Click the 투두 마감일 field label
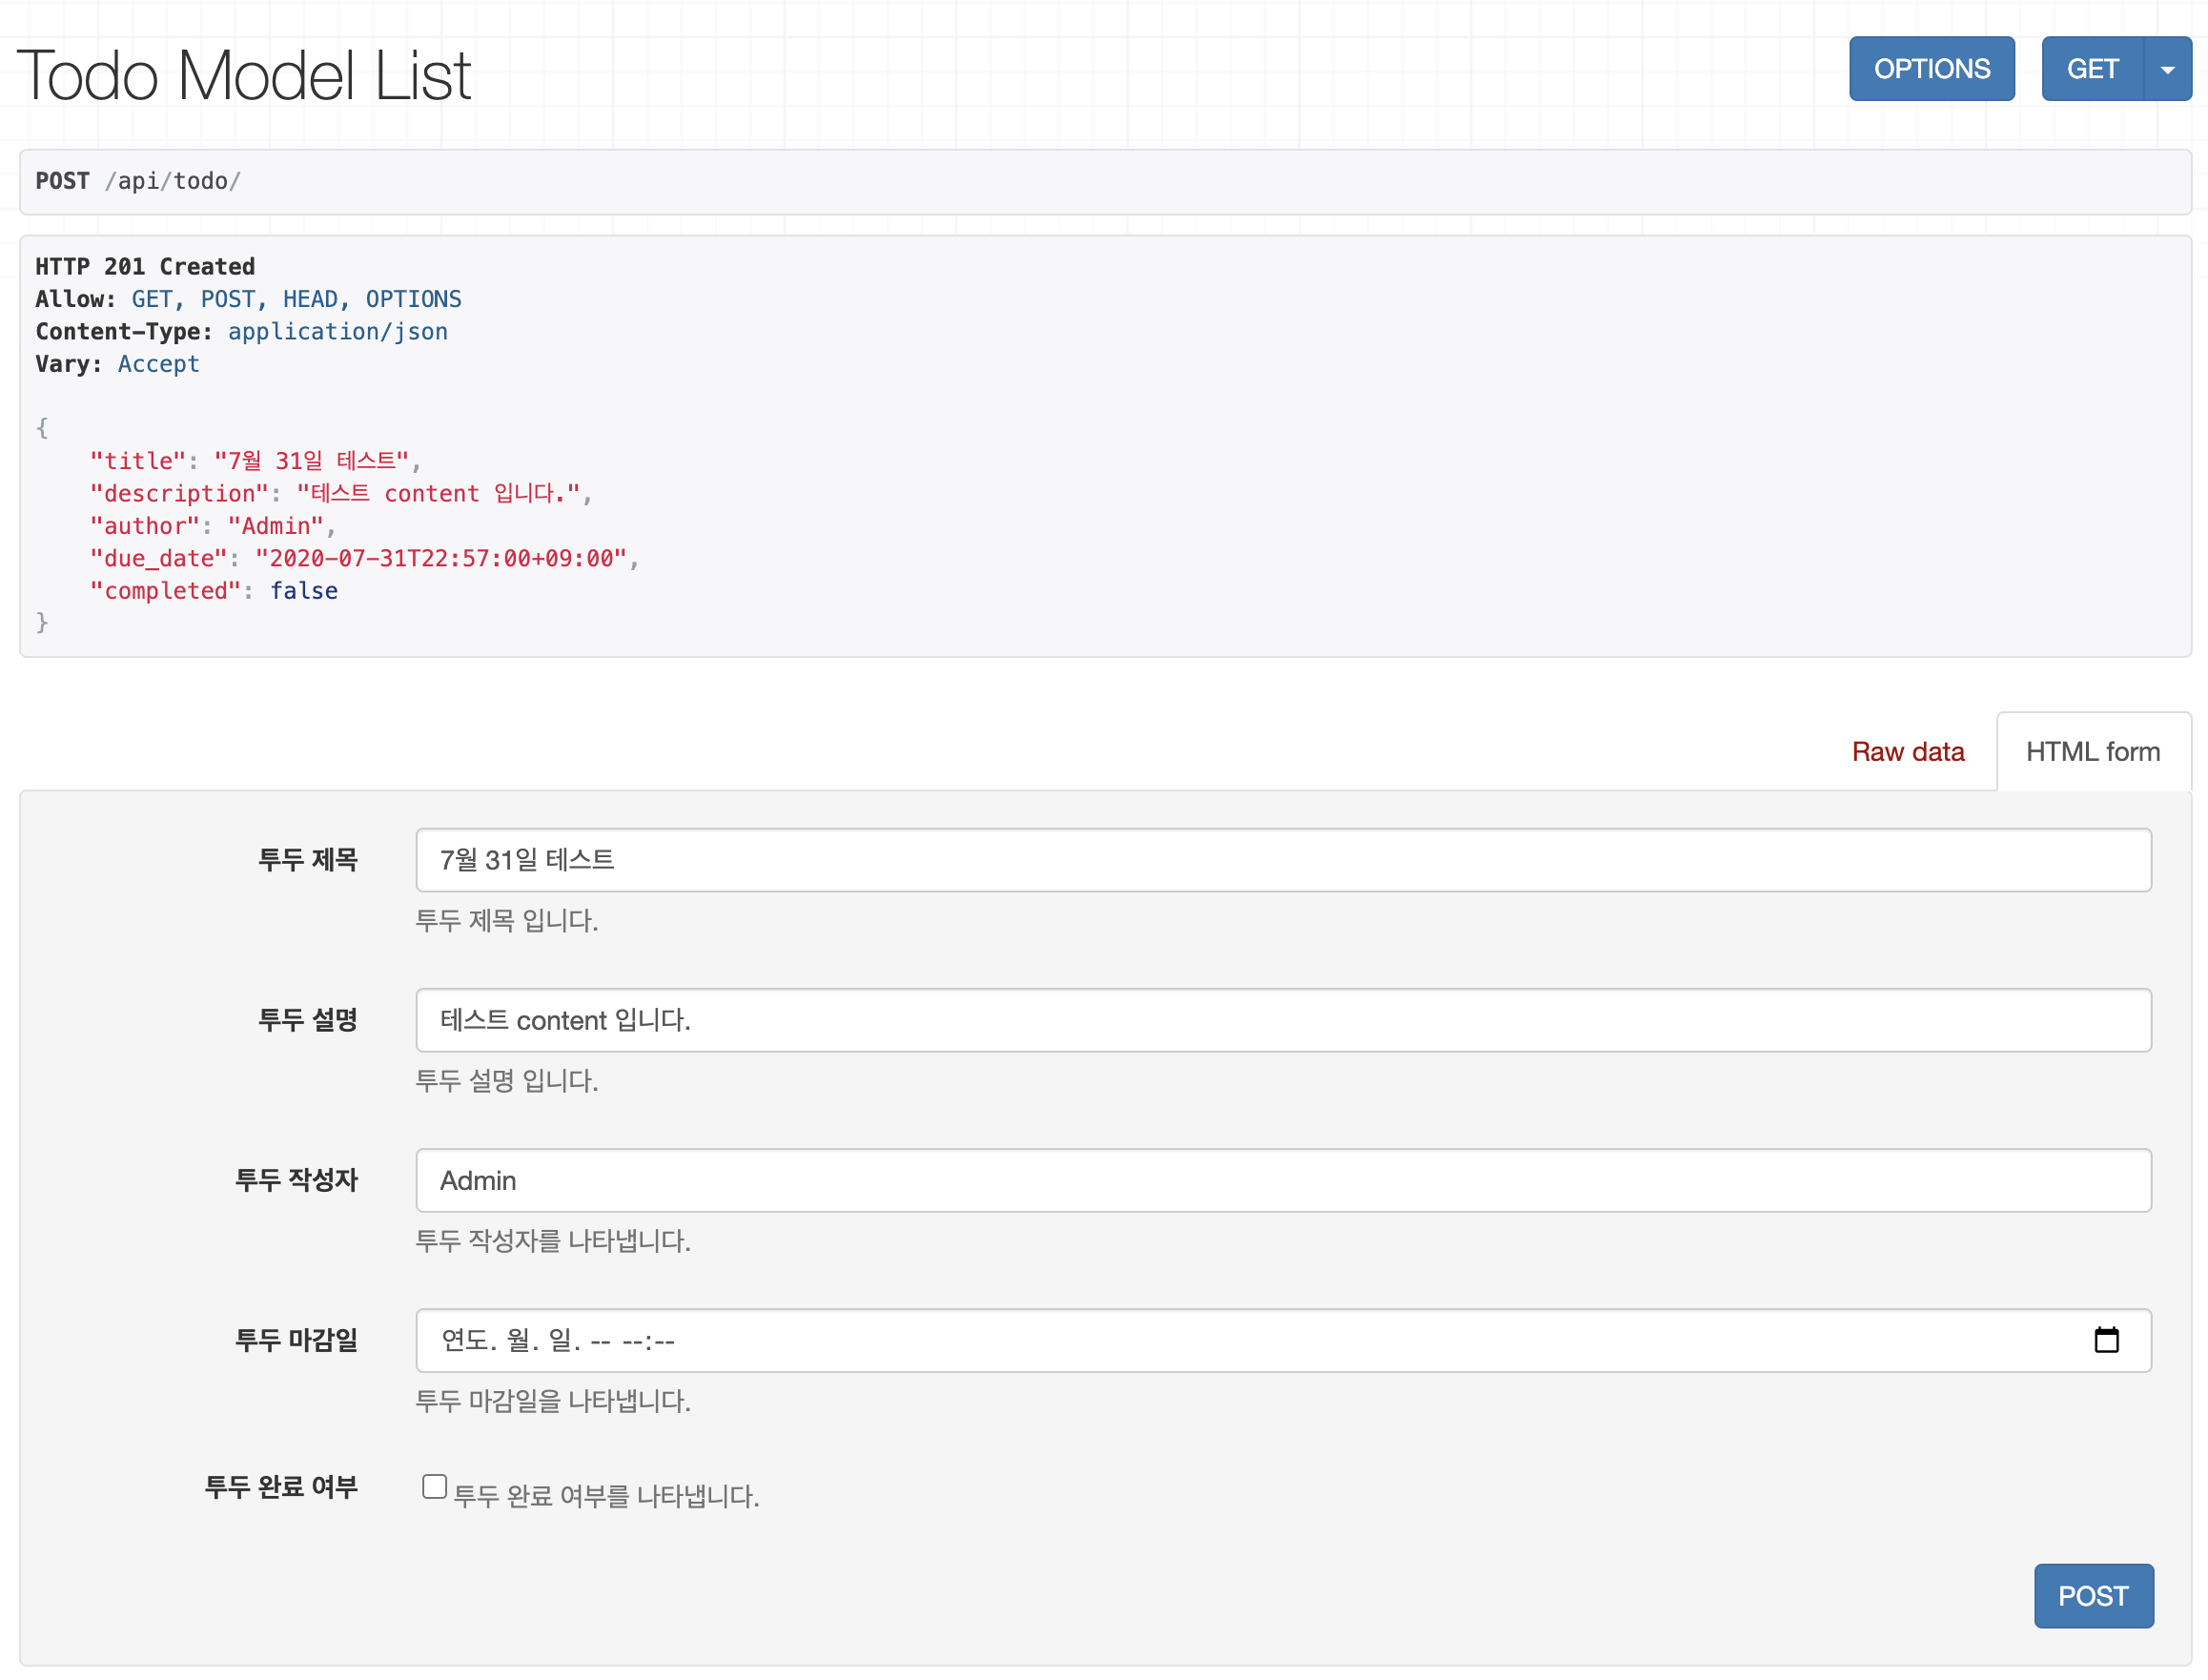The width and height of the screenshot is (2208, 1680). 296,1340
